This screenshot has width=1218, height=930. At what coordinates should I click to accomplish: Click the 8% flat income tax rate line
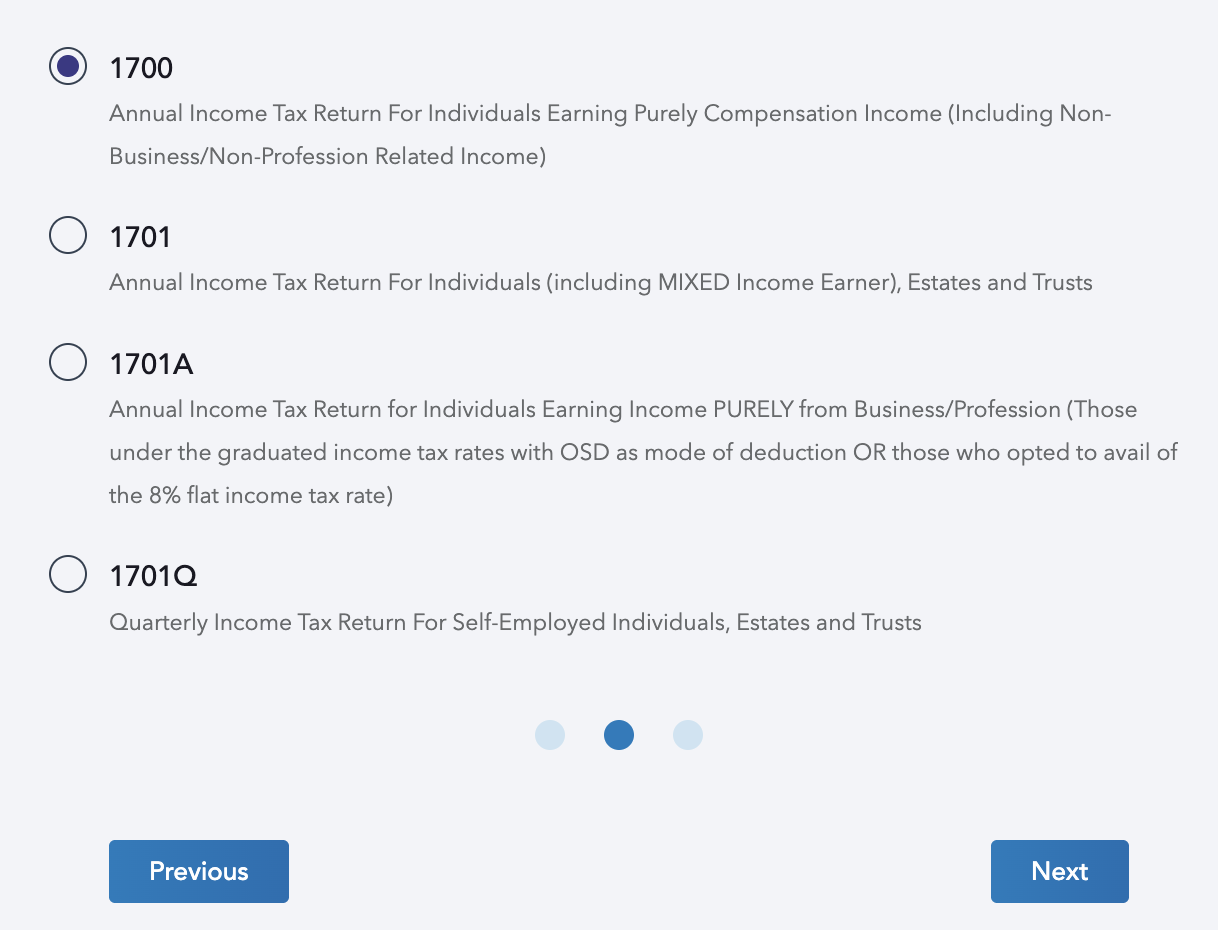point(251,496)
